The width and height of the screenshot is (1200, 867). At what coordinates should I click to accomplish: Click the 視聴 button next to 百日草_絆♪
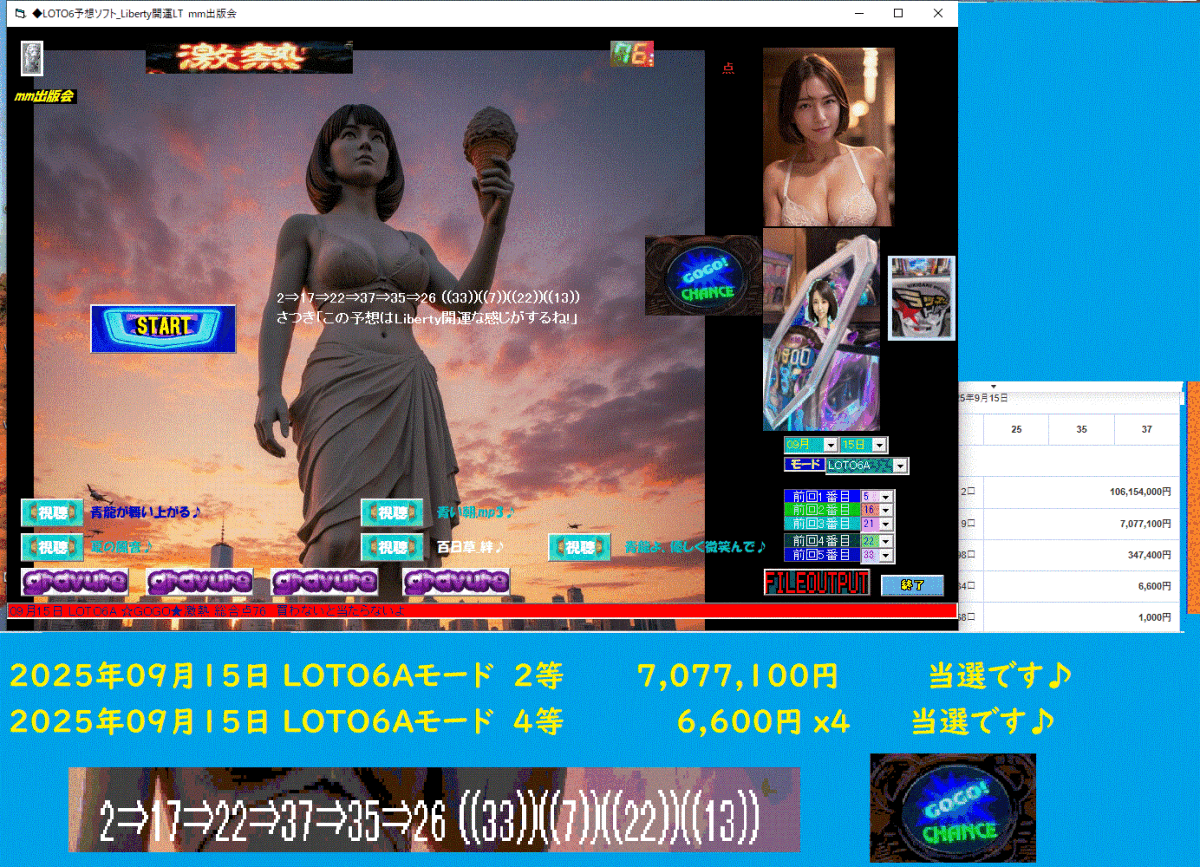(x=392, y=547)
